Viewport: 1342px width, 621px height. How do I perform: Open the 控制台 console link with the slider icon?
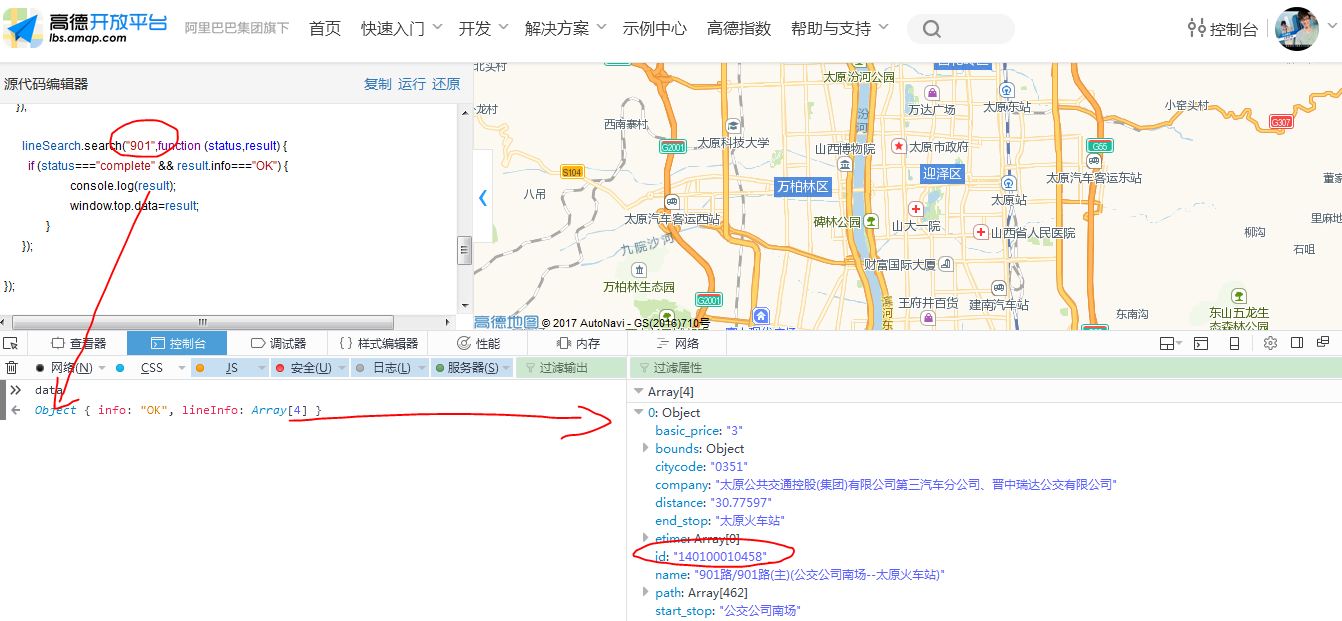coord(1222,29)
